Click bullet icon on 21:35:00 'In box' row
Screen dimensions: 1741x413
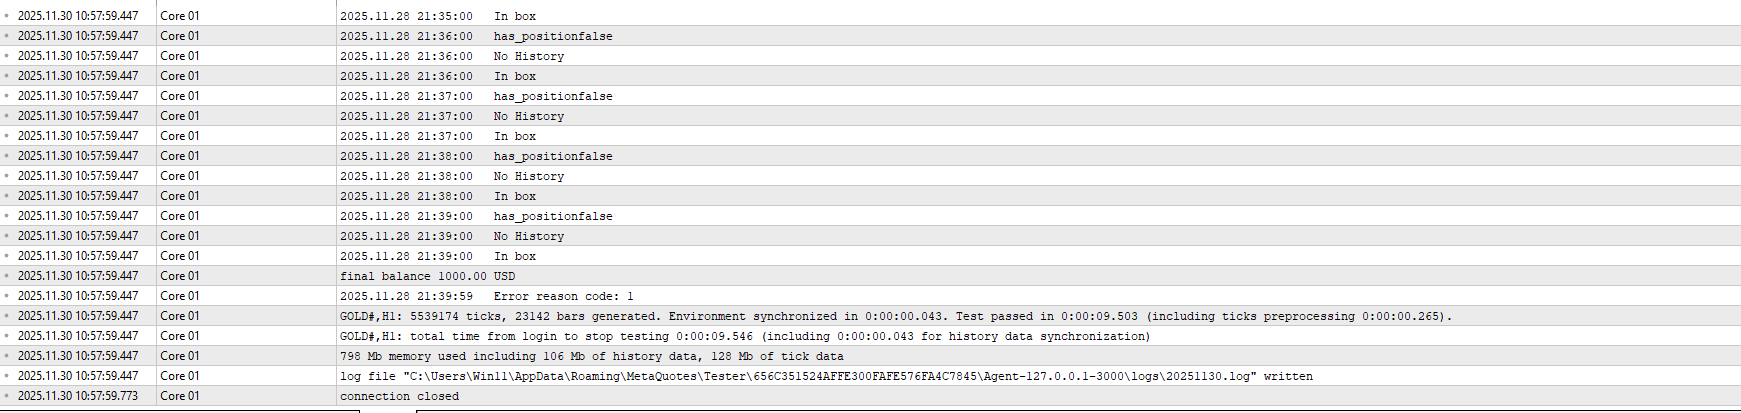[6, 16]
